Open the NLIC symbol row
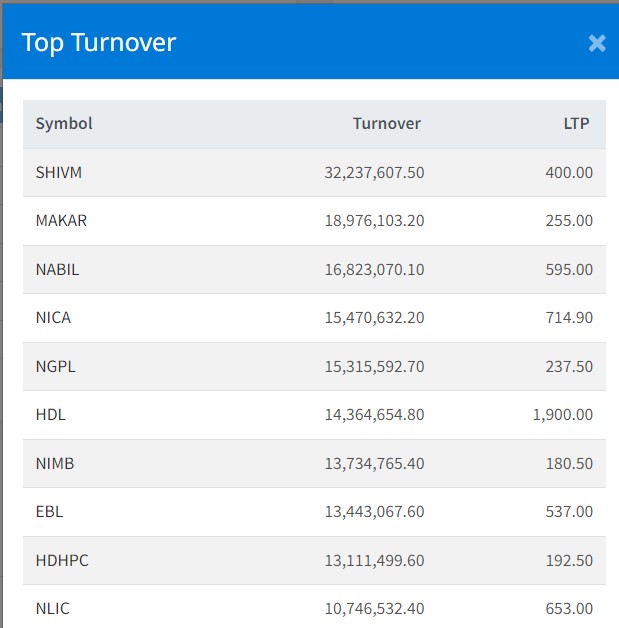619x628 pixels. click(x=53, y=609)
